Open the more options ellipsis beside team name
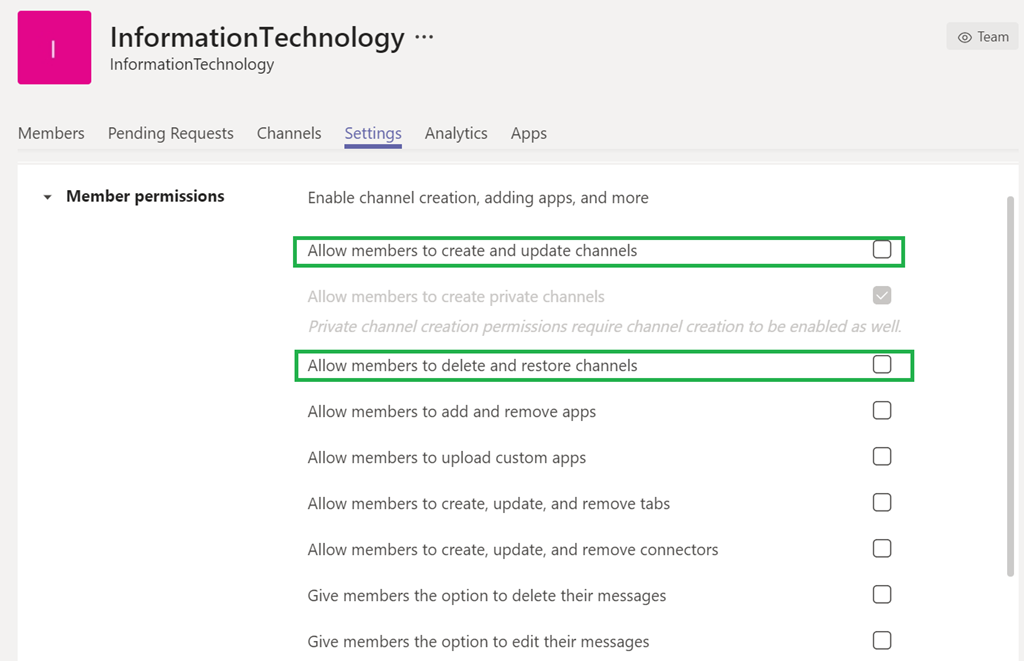The width and height of the screenshot is (1024, 661). 424,37
